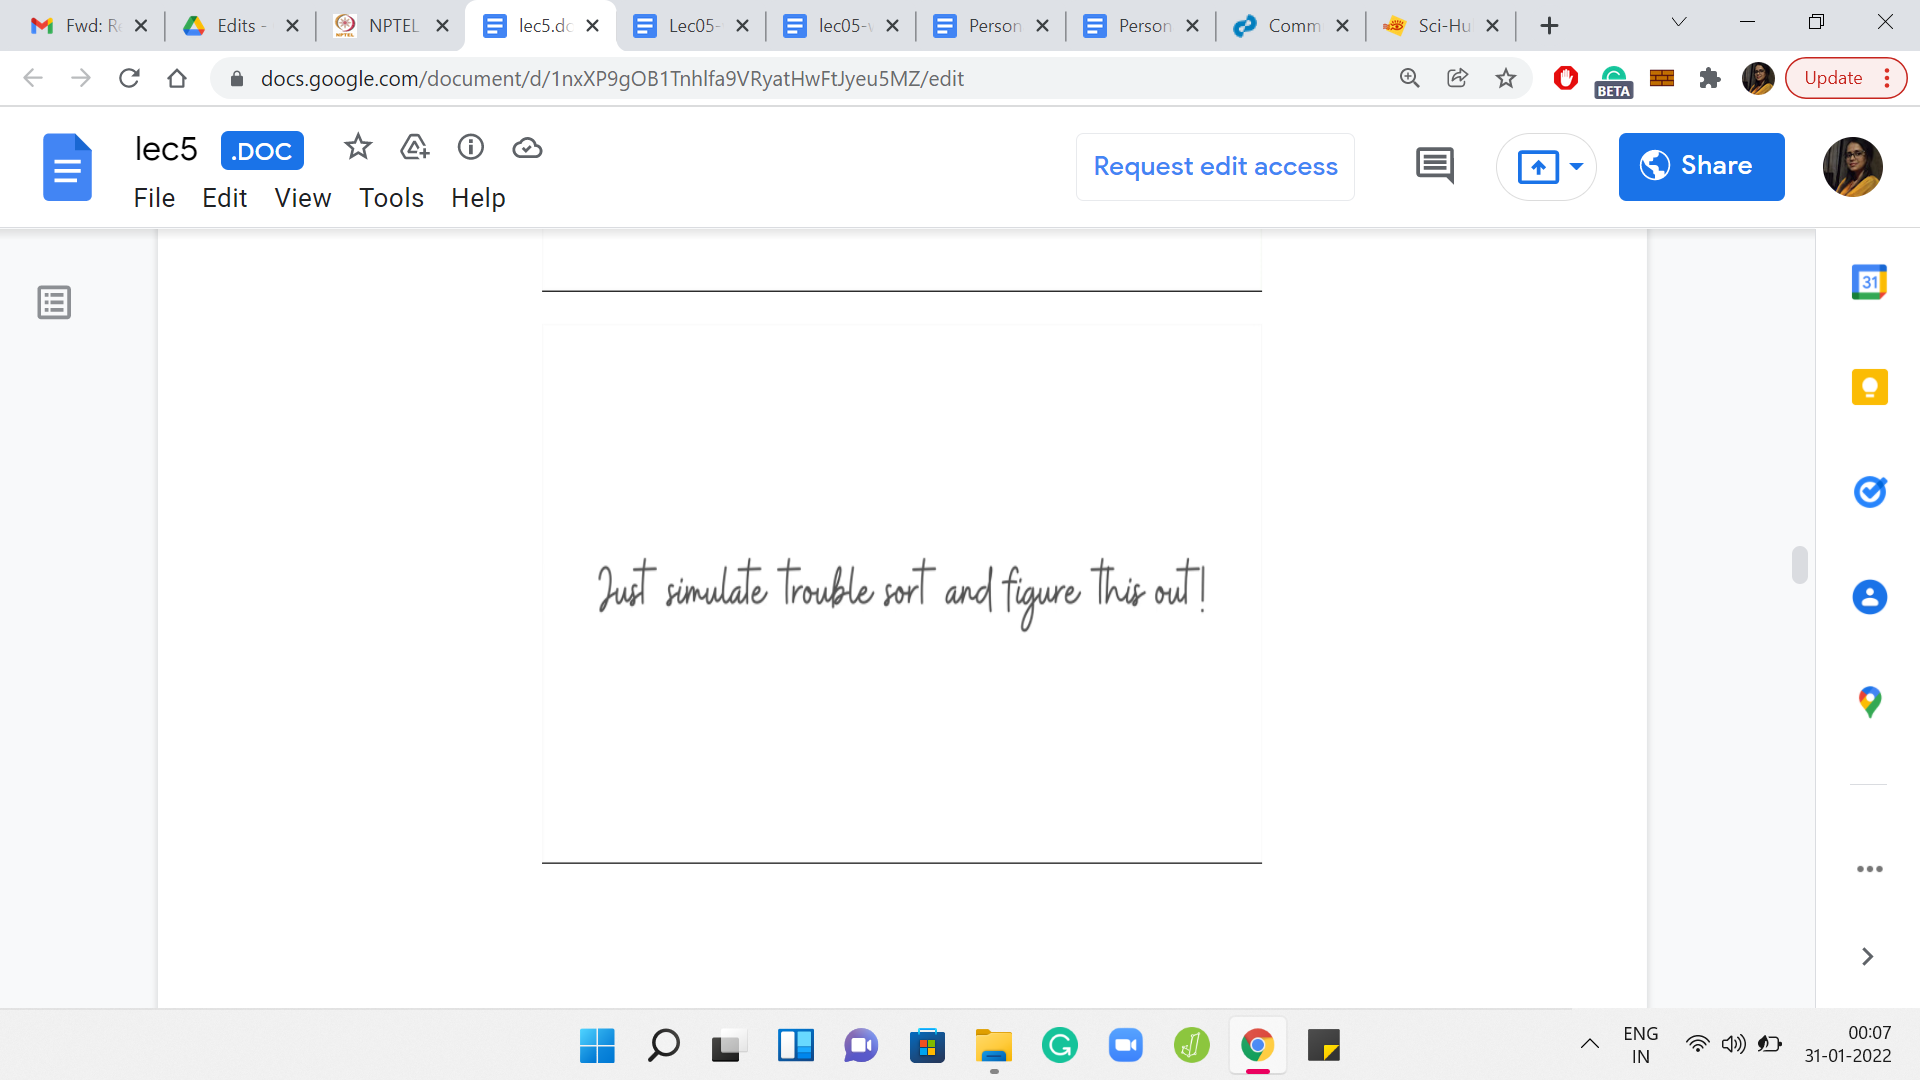Open the Tools menu
Image resolution: width=1920 pixels, height=1080 pixels.
pos(391,198)
